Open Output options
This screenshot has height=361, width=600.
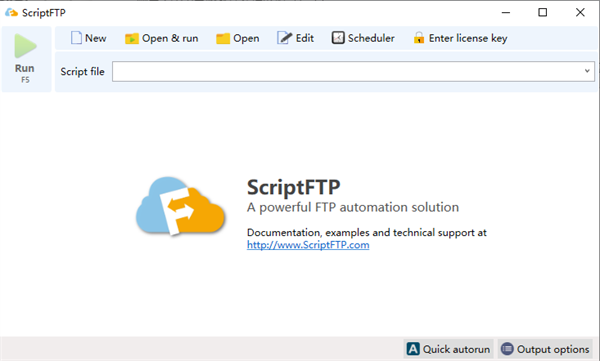tap(545, 349)
